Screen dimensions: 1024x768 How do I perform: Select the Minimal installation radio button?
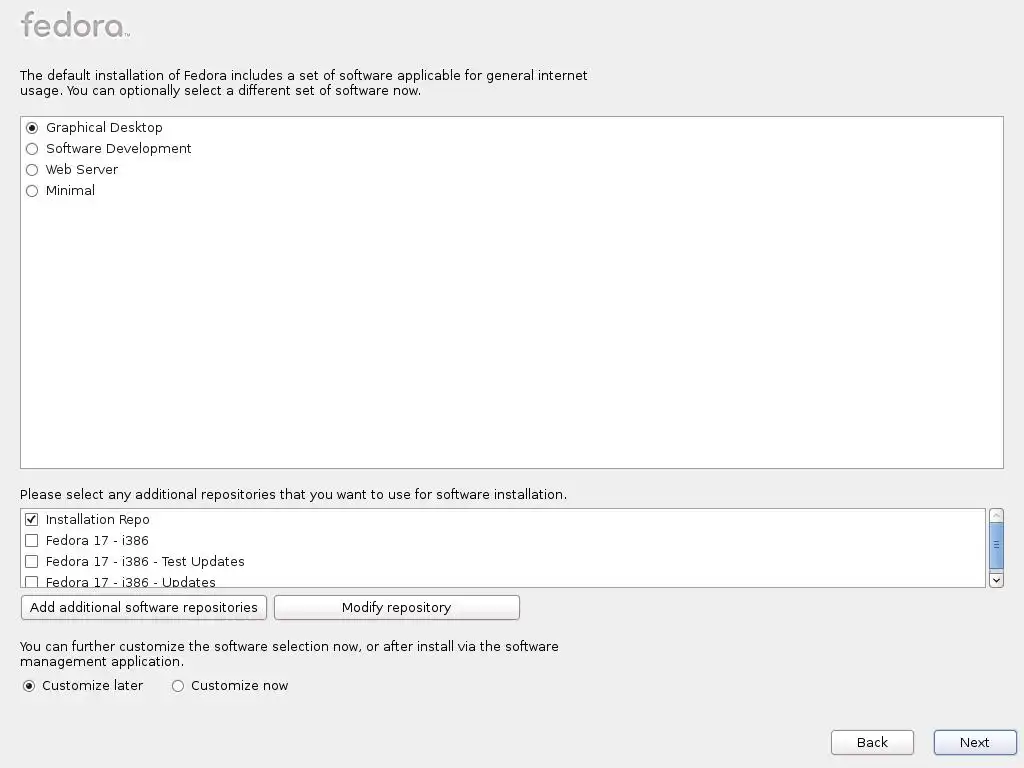click(32, 191)
